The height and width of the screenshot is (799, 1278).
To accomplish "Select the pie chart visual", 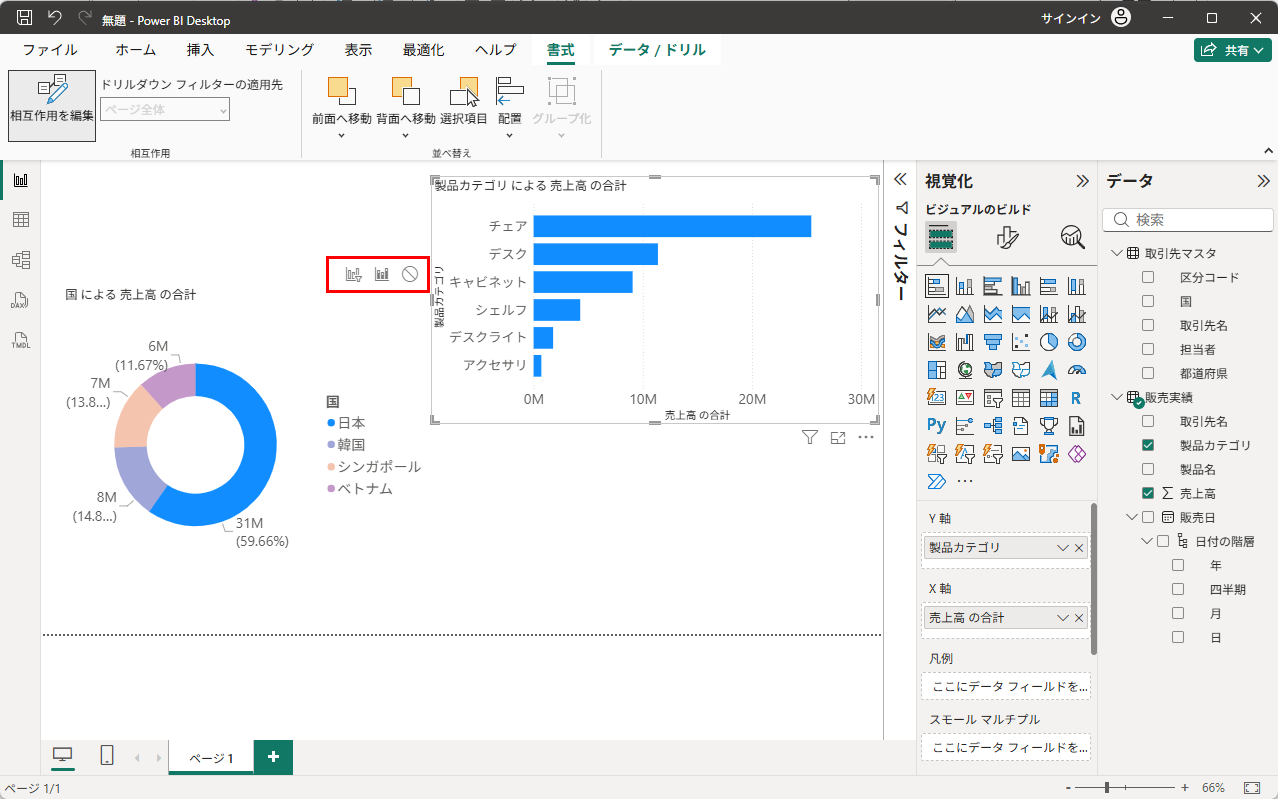I will [1049, 343].
